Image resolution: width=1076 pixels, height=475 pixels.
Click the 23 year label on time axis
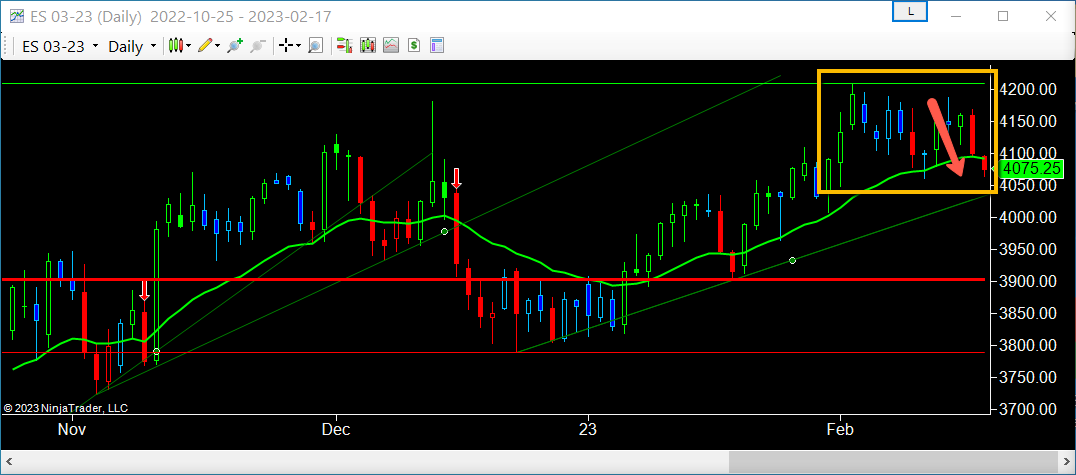click(587, 430)
